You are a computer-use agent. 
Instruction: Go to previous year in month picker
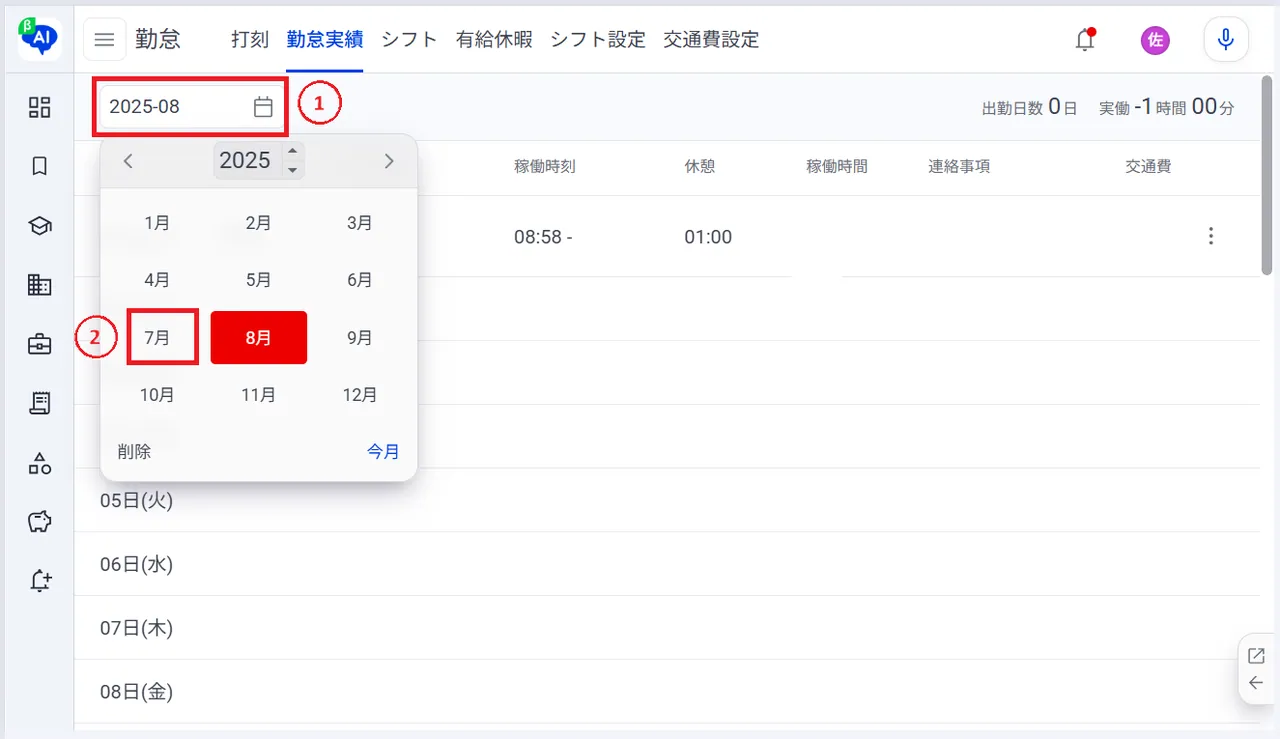(x=128, y=161)
